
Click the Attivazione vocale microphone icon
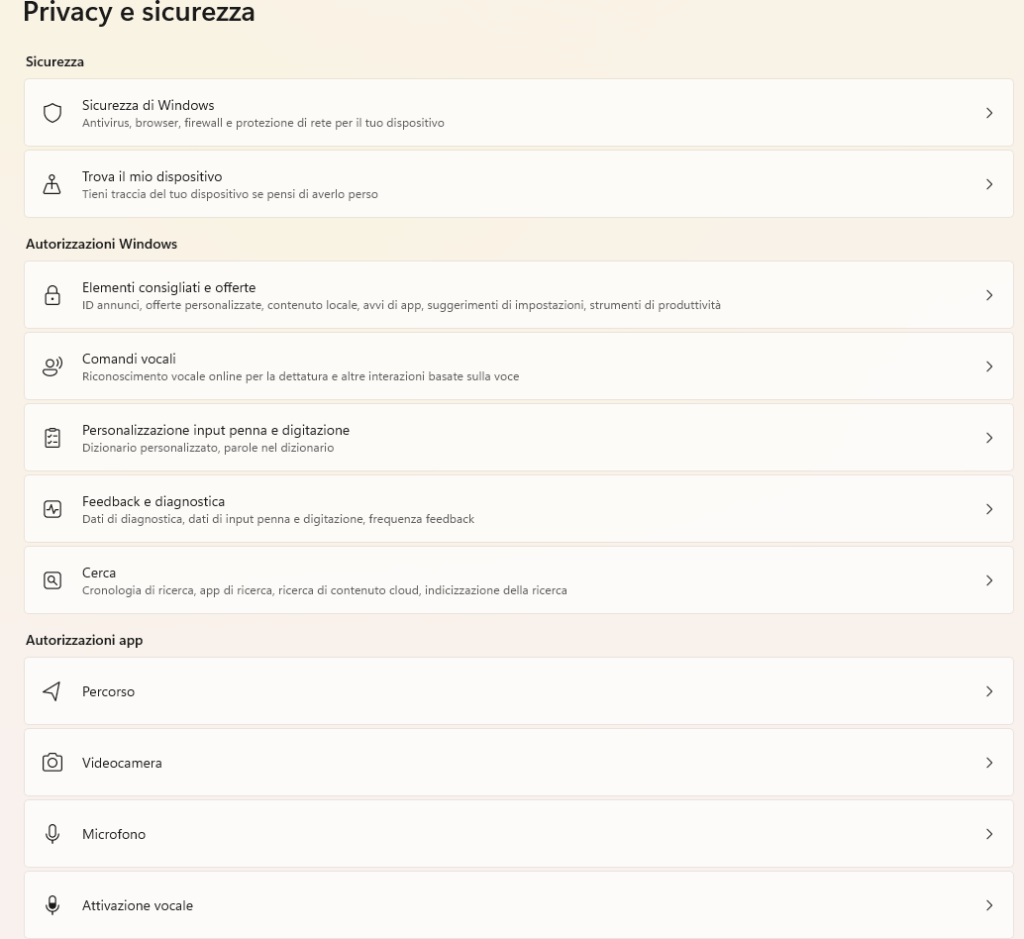coord(53,905)
